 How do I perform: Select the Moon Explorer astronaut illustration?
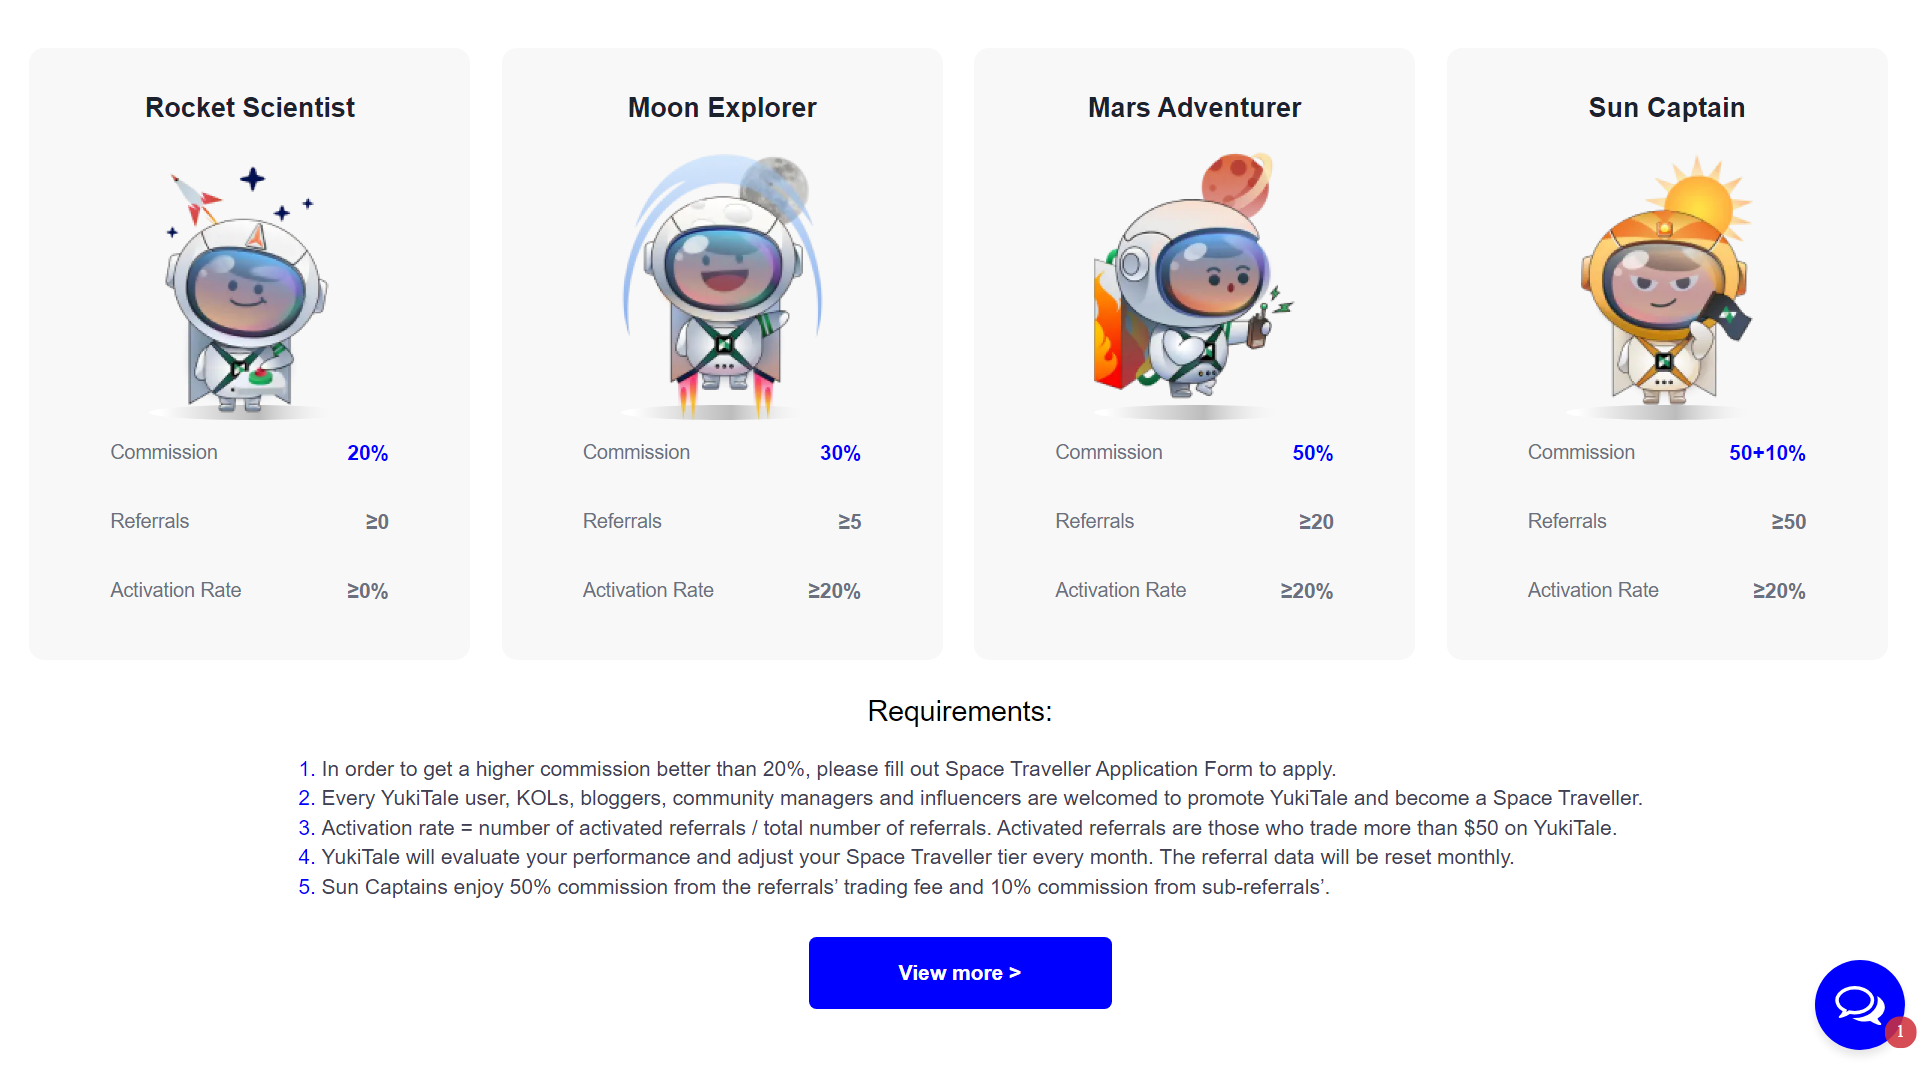(722, 286)
